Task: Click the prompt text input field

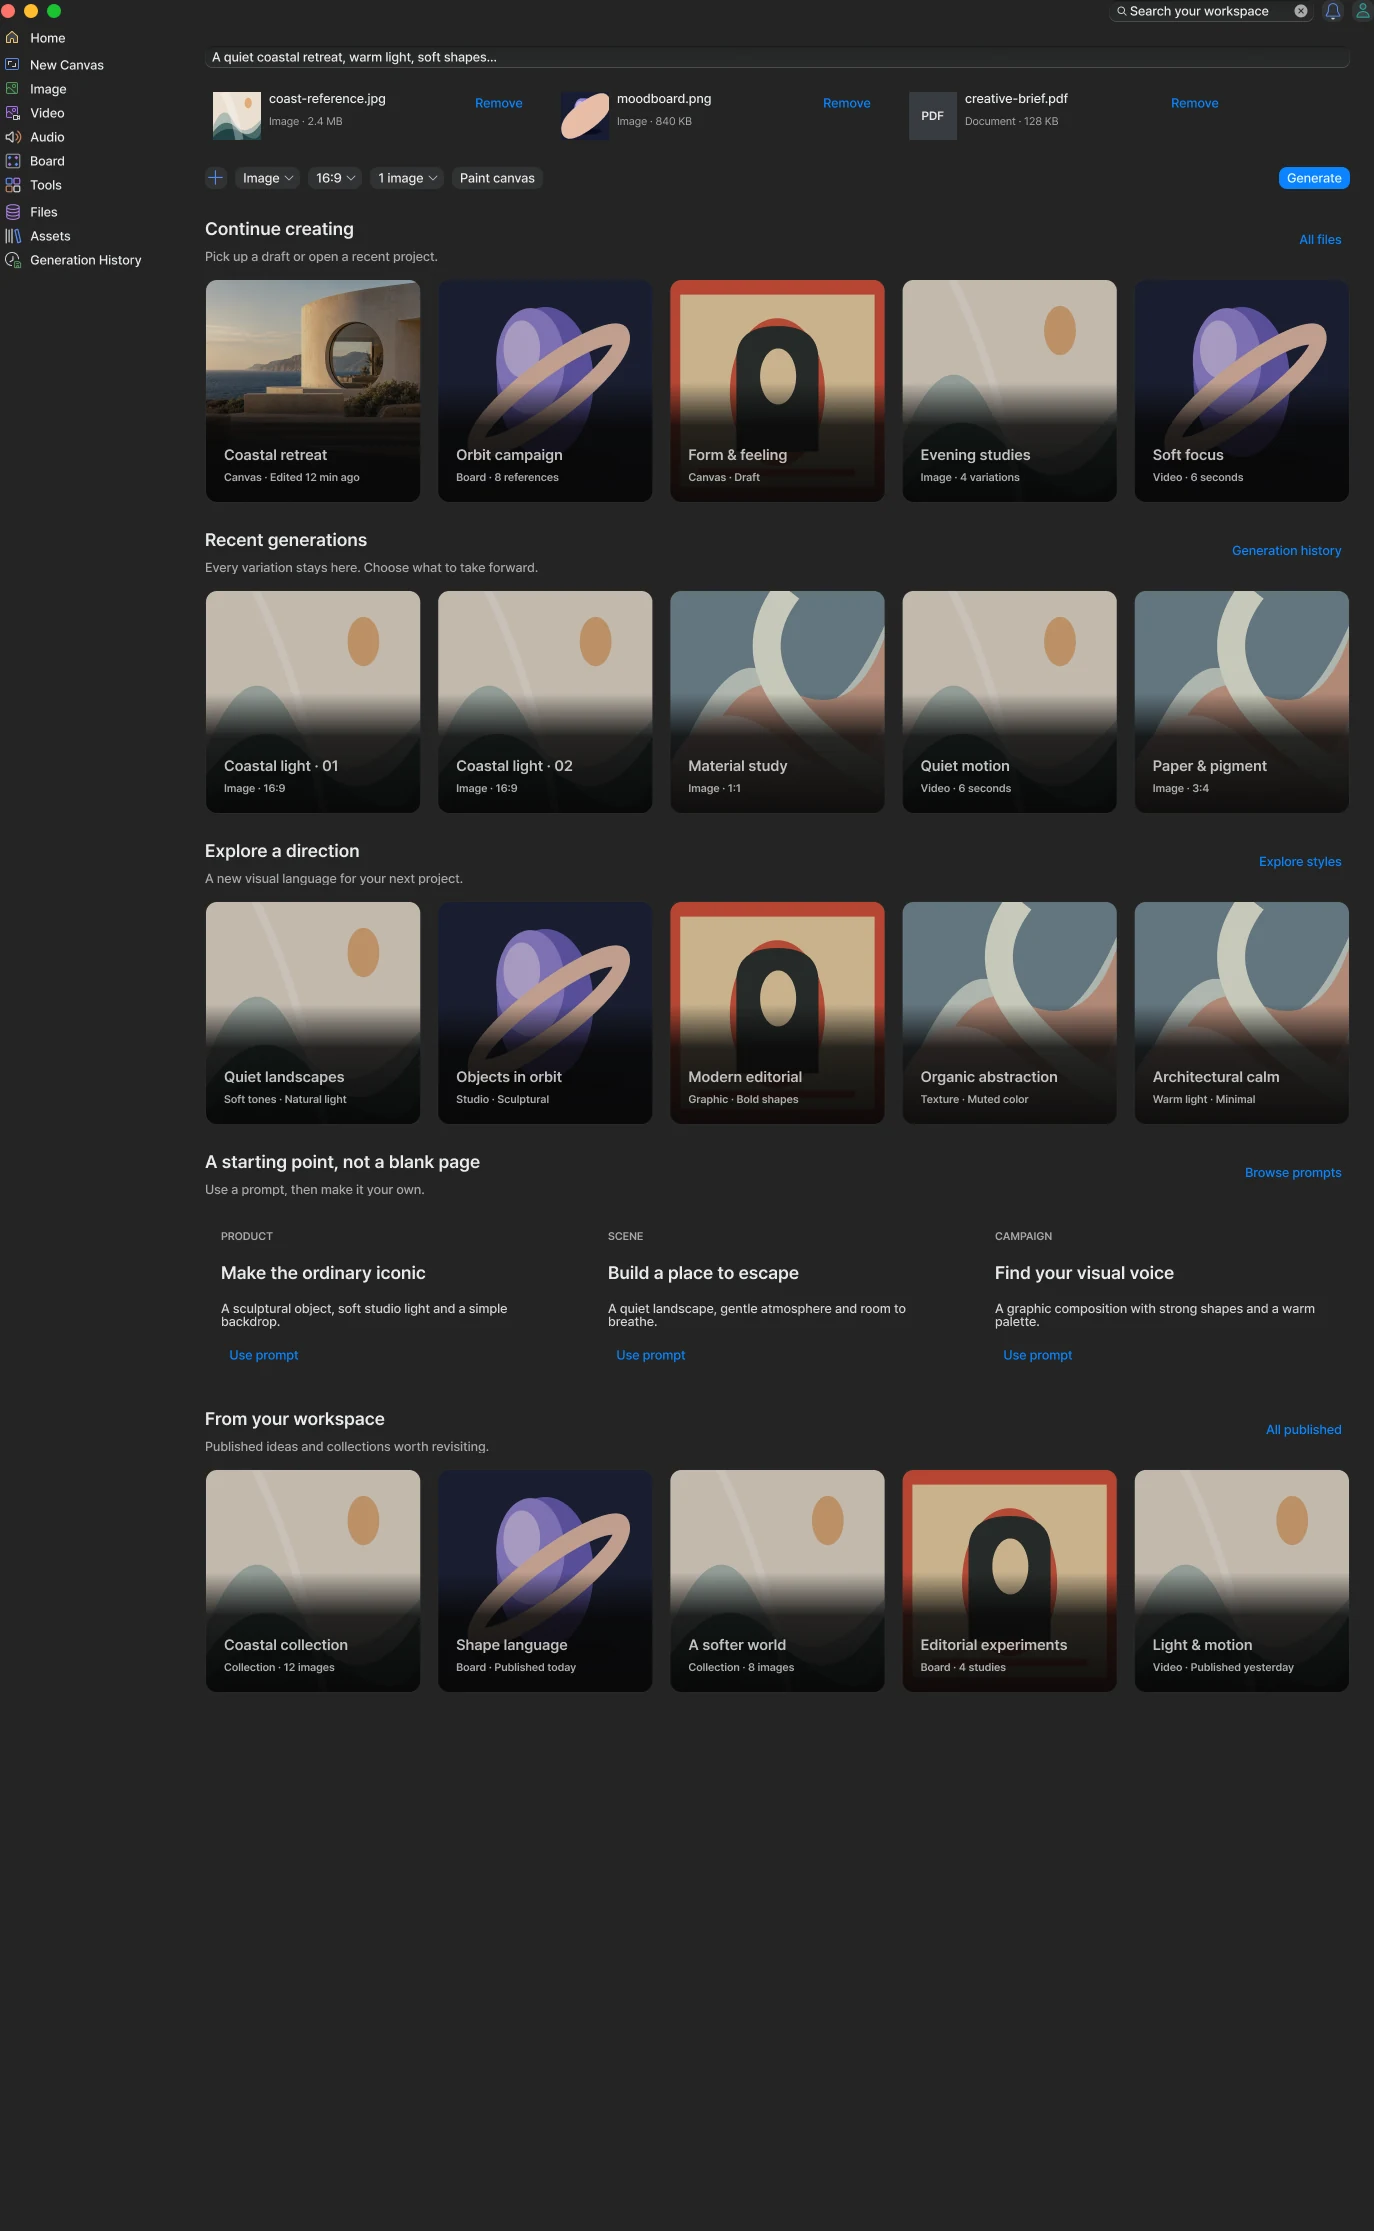Action: [x=777, y=57]
